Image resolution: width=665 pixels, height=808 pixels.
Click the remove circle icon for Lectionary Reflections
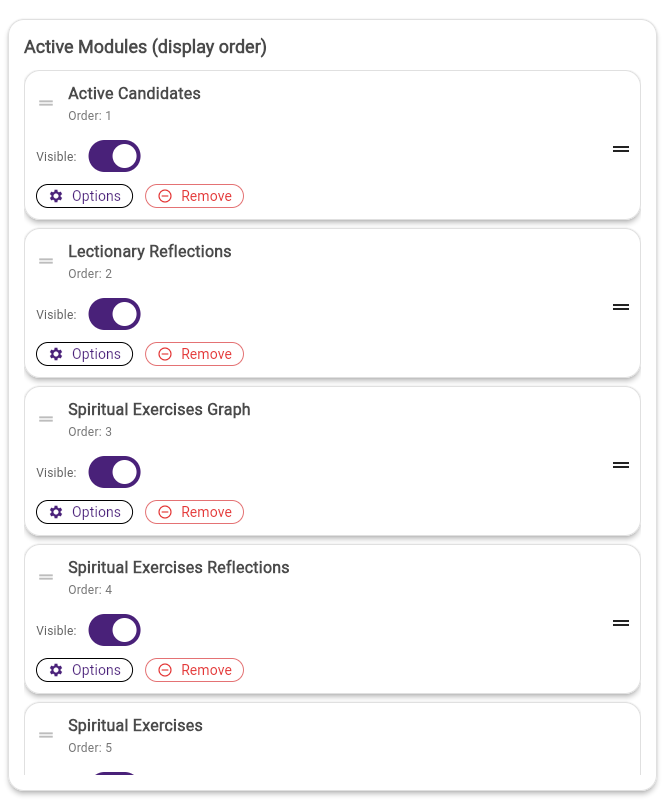click(x=165, y=354)
